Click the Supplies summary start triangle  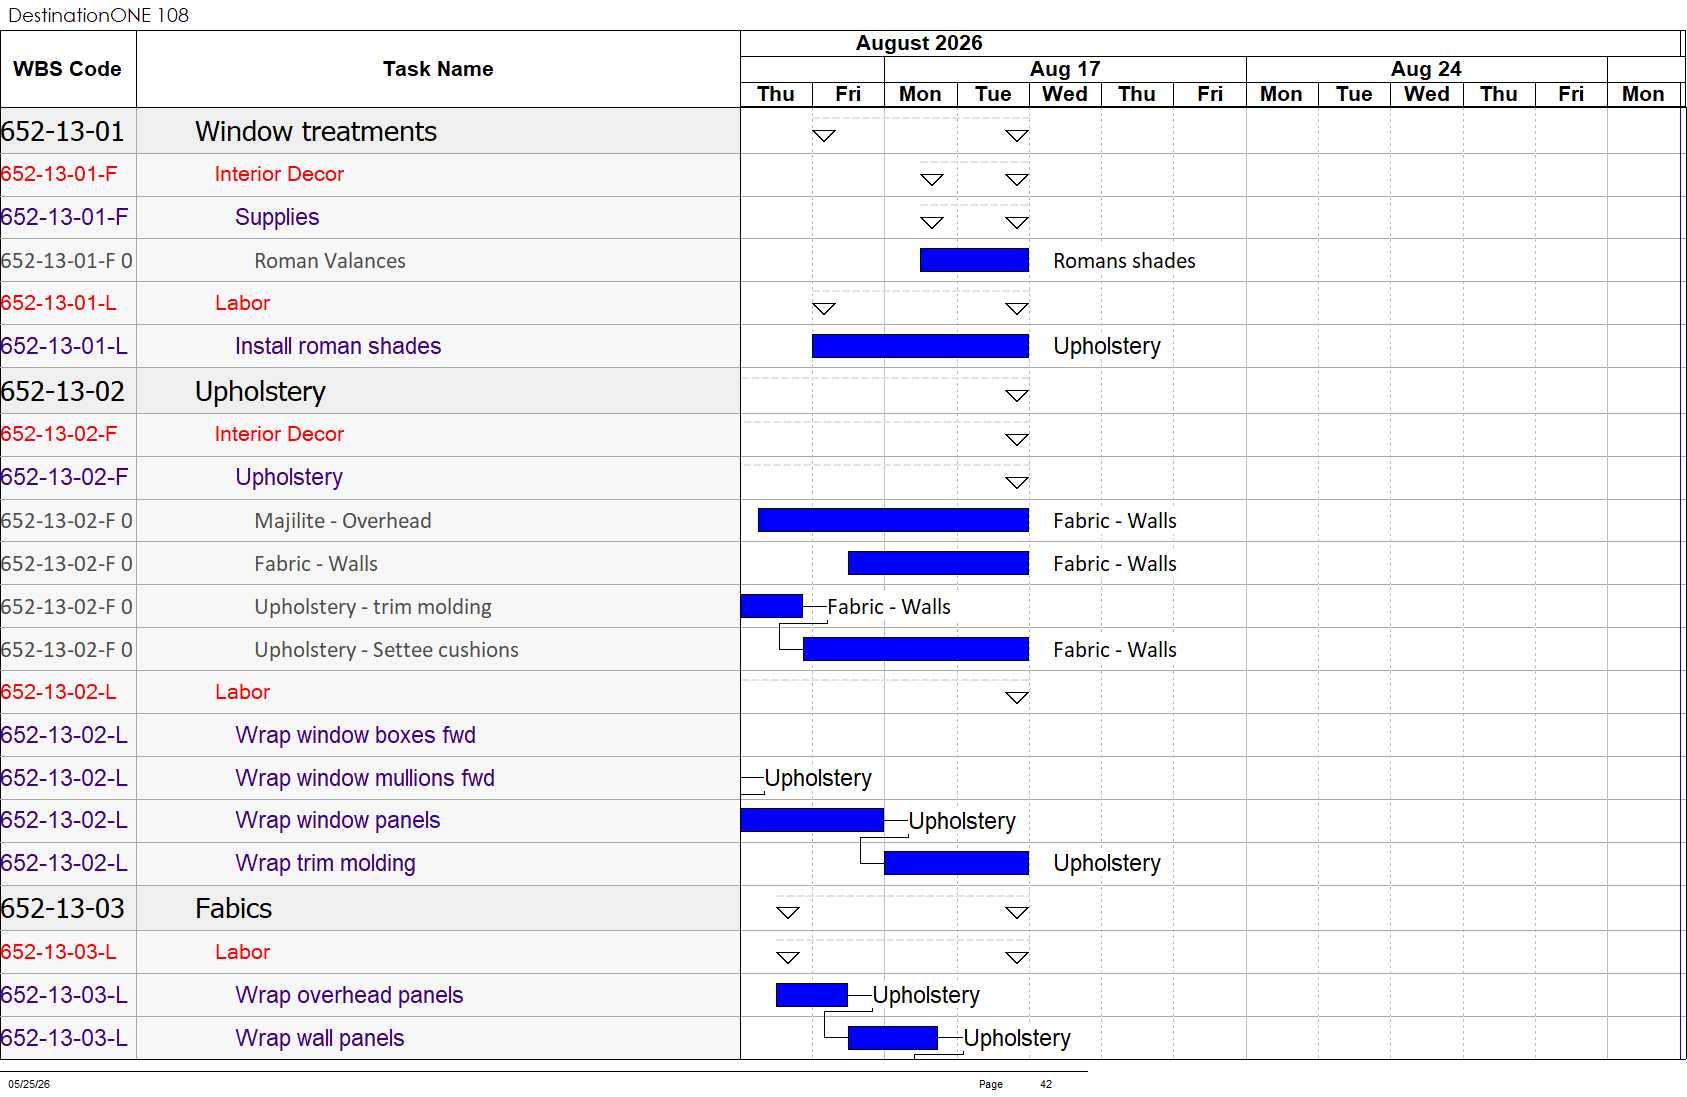[x=932, y=223]
